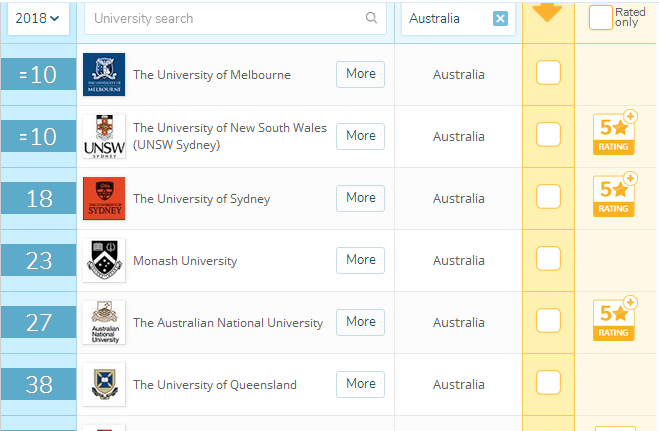The height and width of the screenshot is (431, 659).
Task: Open the Monash University link
Action: [x=185, y=261]
